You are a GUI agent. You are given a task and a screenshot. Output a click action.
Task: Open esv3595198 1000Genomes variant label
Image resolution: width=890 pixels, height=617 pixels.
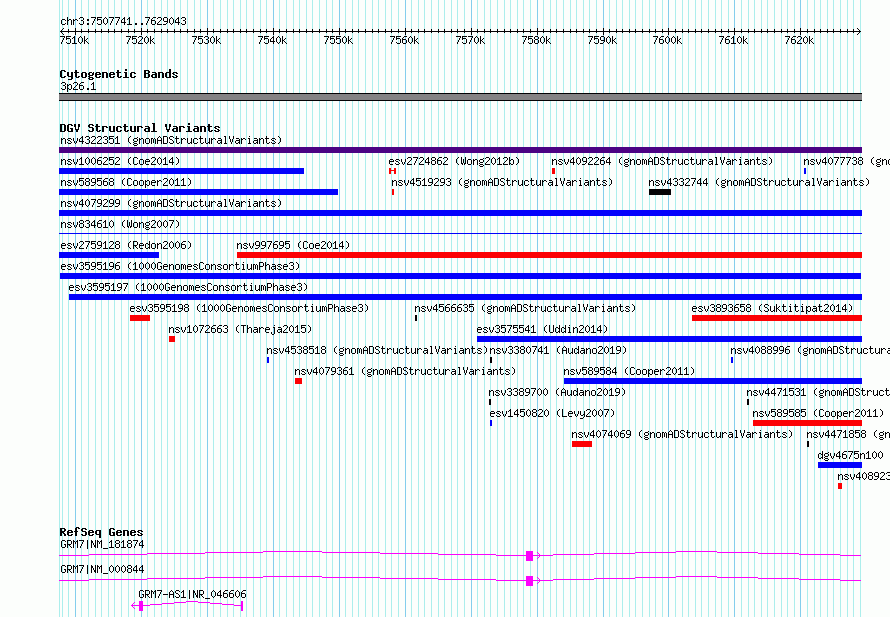coord(249,308)
